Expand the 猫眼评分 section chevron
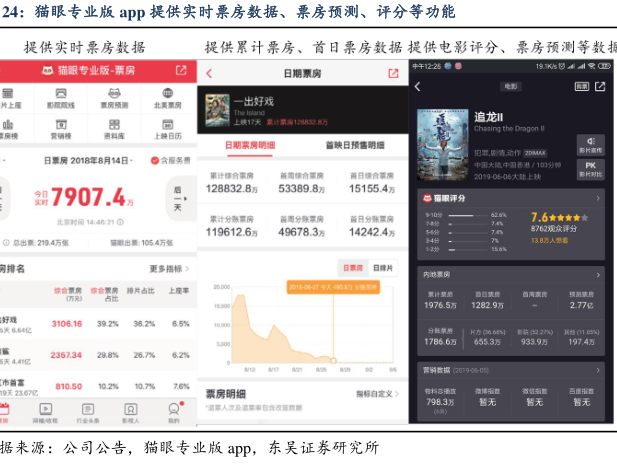This screenshot has height=466, width=617. [x=598, y=198]
